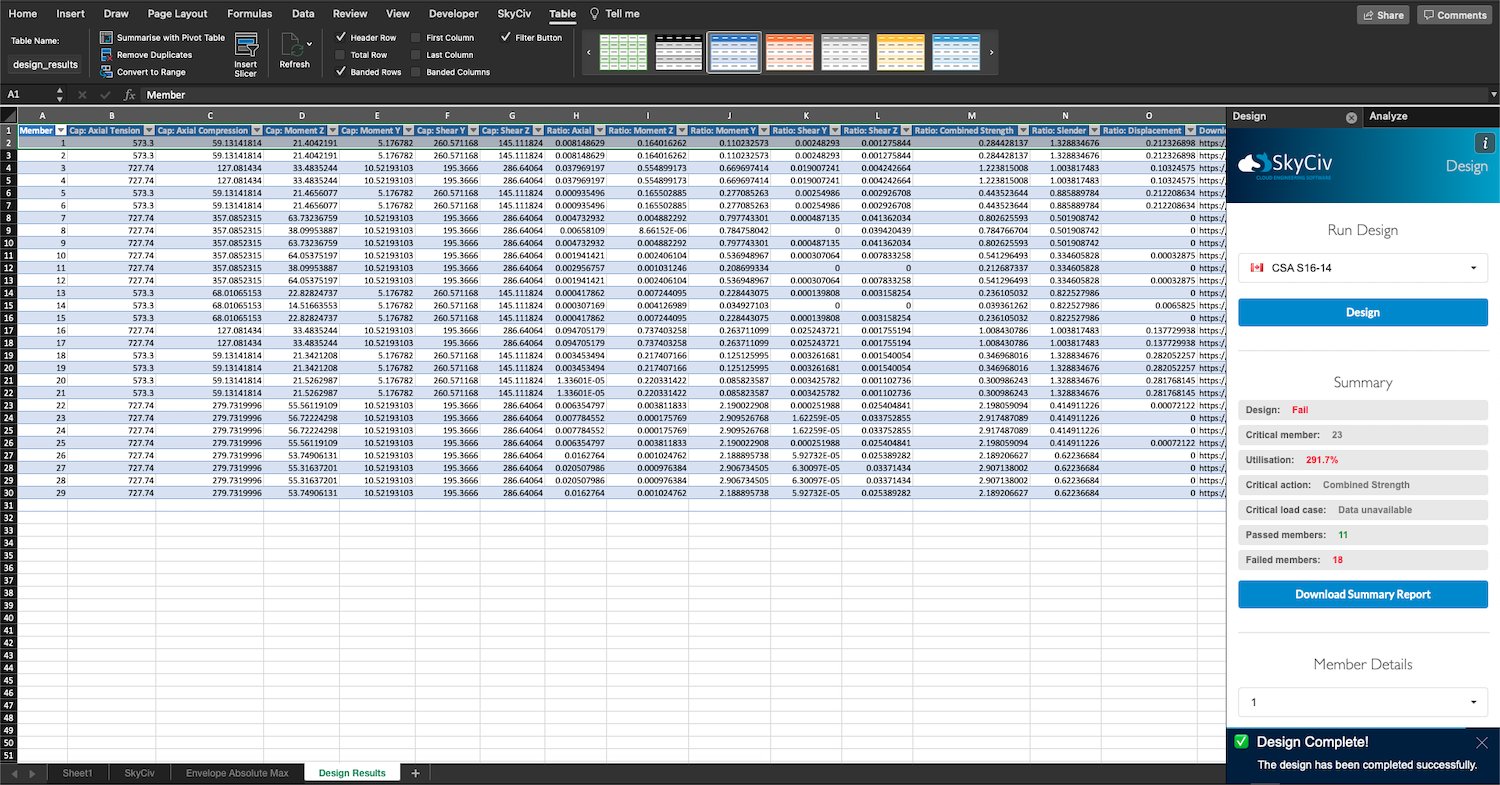Select the light blue table style swatch
Viewport: 1500px width, 785px height.
point(956,52)
